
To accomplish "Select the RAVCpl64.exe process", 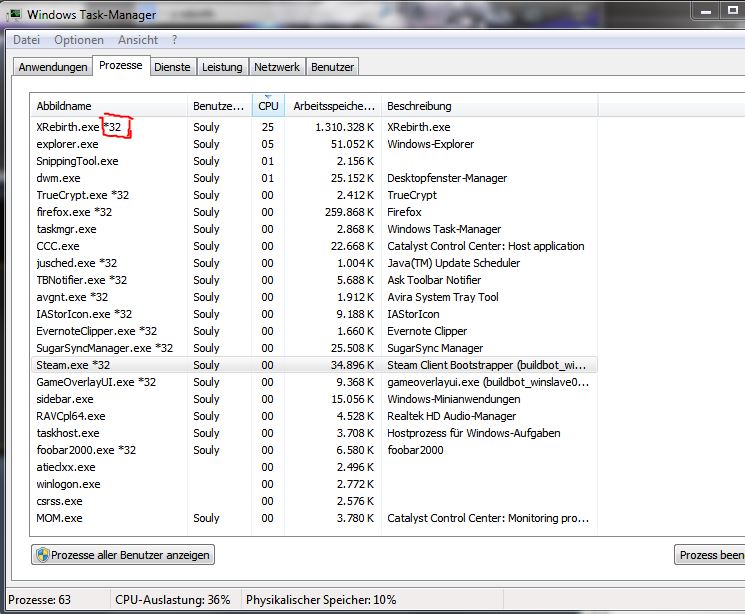I will 314,416.
